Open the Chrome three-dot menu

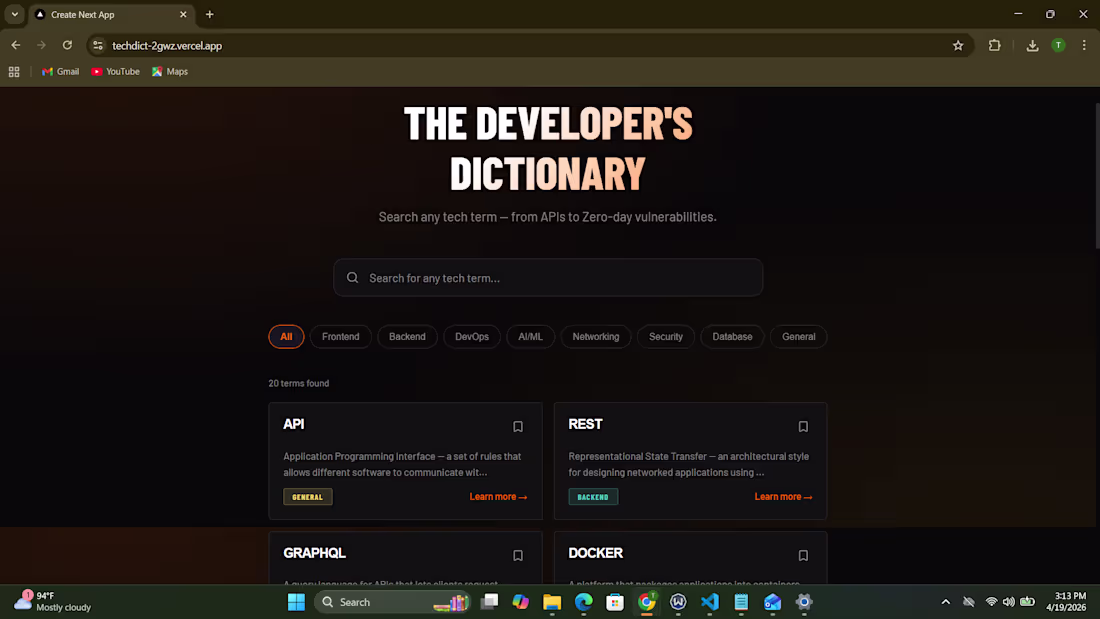click(1084, 45)
